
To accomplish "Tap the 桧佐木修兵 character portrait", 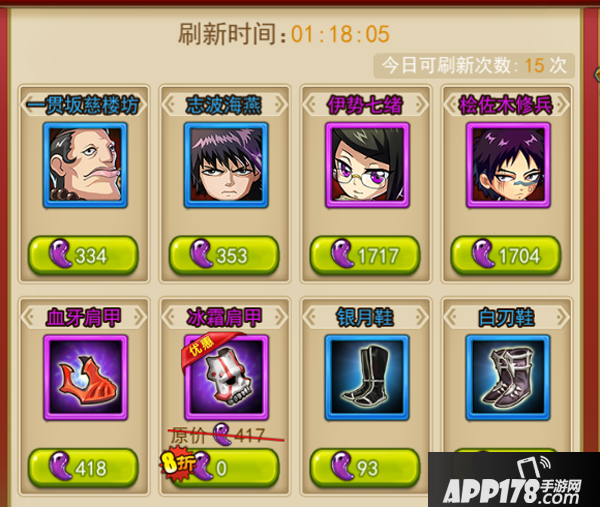I will coord(508,165).
